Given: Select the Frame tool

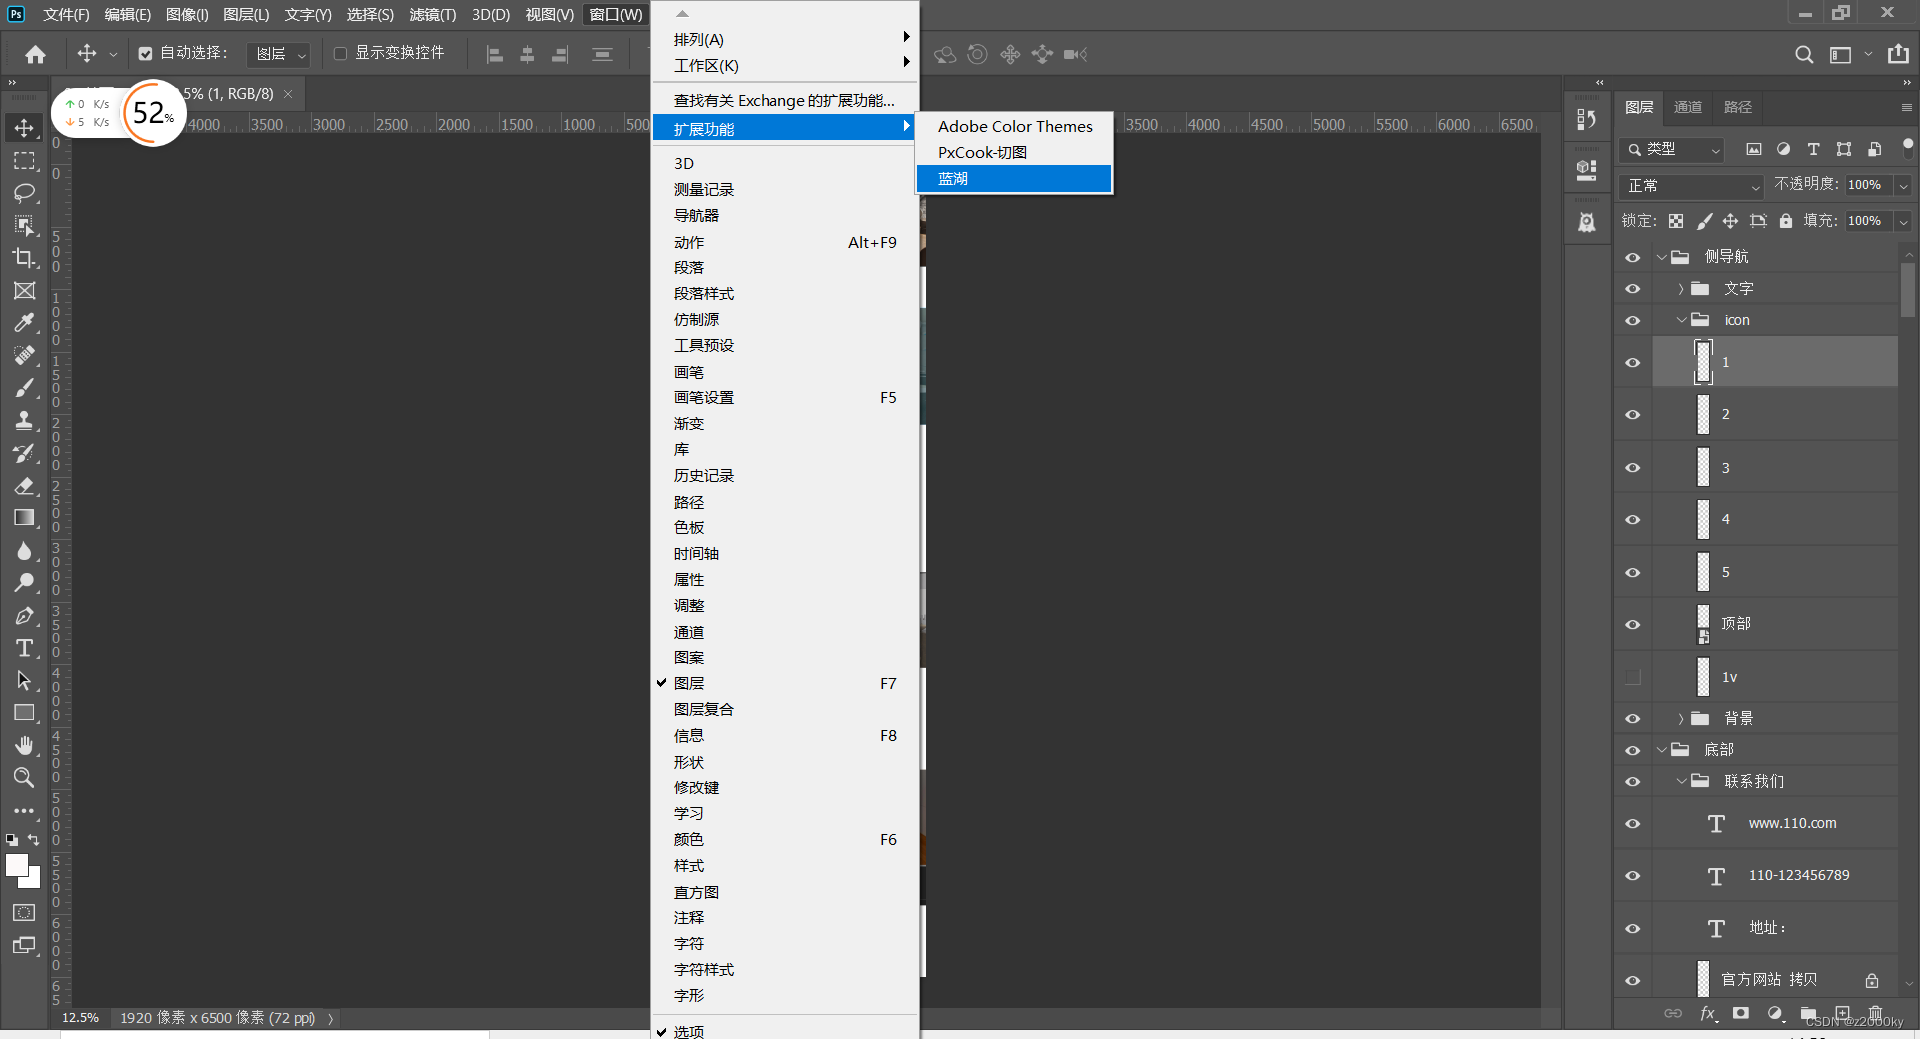Looking at the screenshot, I should click(x=24, y=290).
